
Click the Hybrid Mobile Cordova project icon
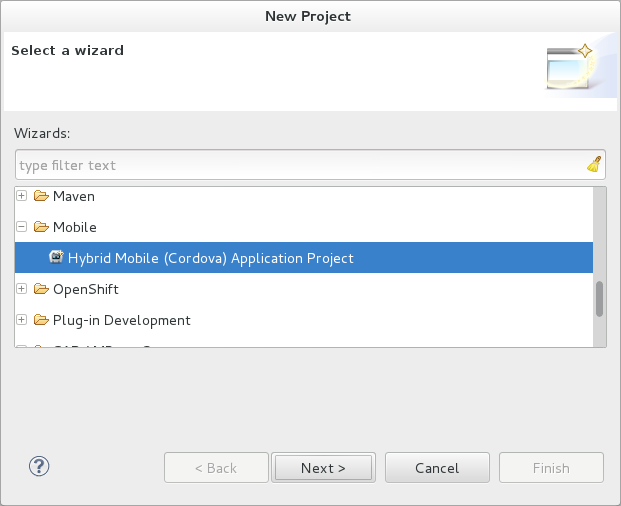pyautogui.click(x=57, y=258)
